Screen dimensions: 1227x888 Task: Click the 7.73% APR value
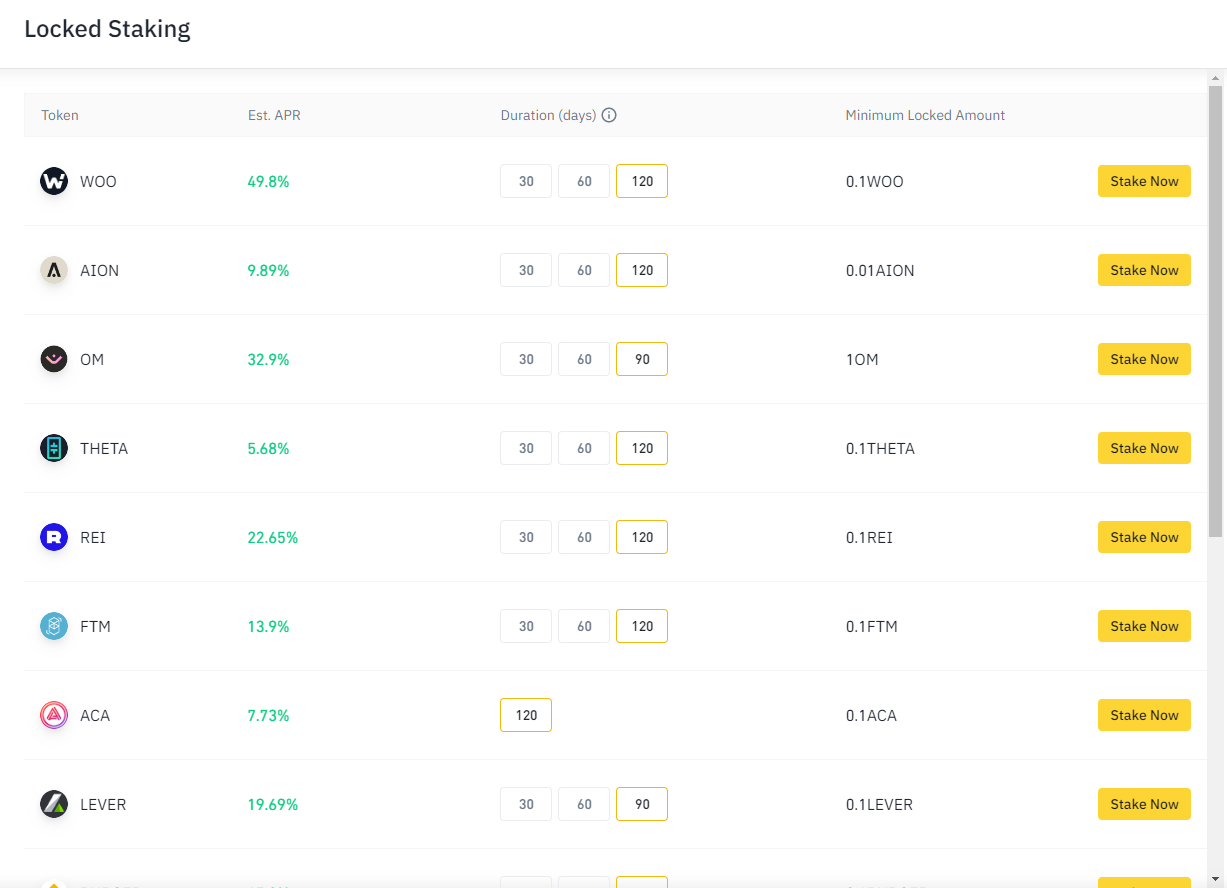268,715
